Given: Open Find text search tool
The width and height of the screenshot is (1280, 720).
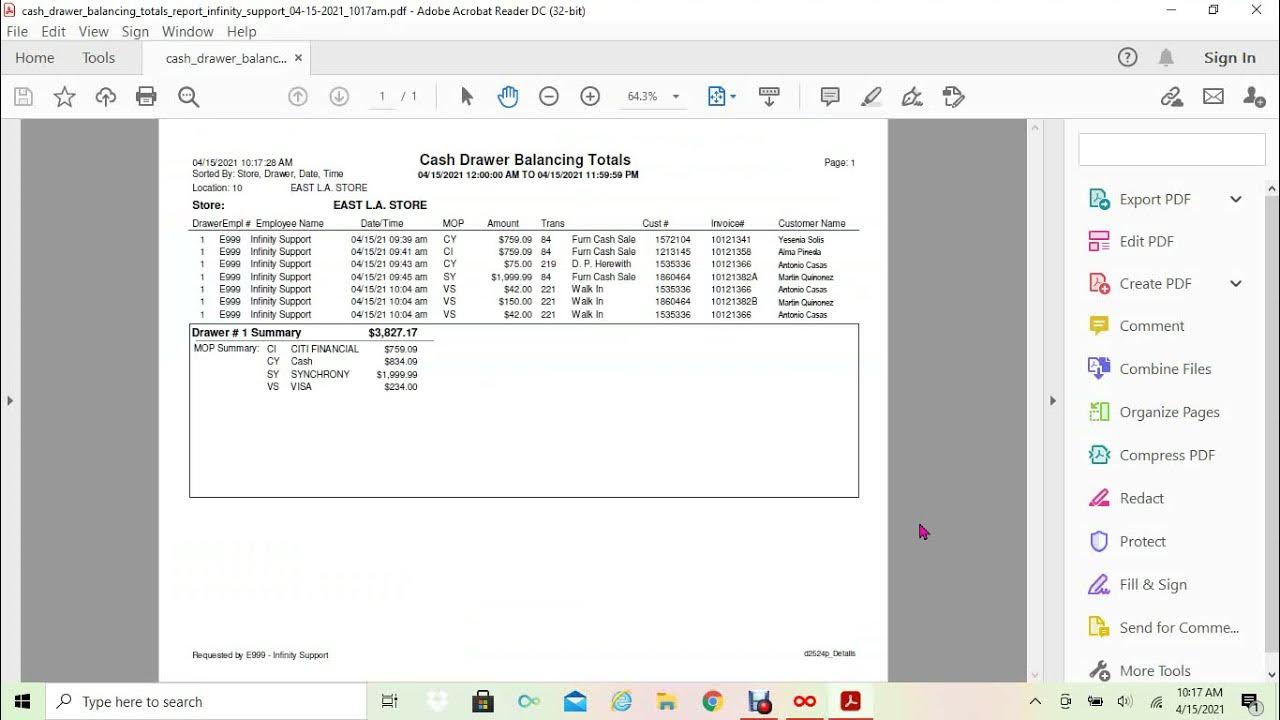Looking at the screenshot, I should tap(188, 97).
